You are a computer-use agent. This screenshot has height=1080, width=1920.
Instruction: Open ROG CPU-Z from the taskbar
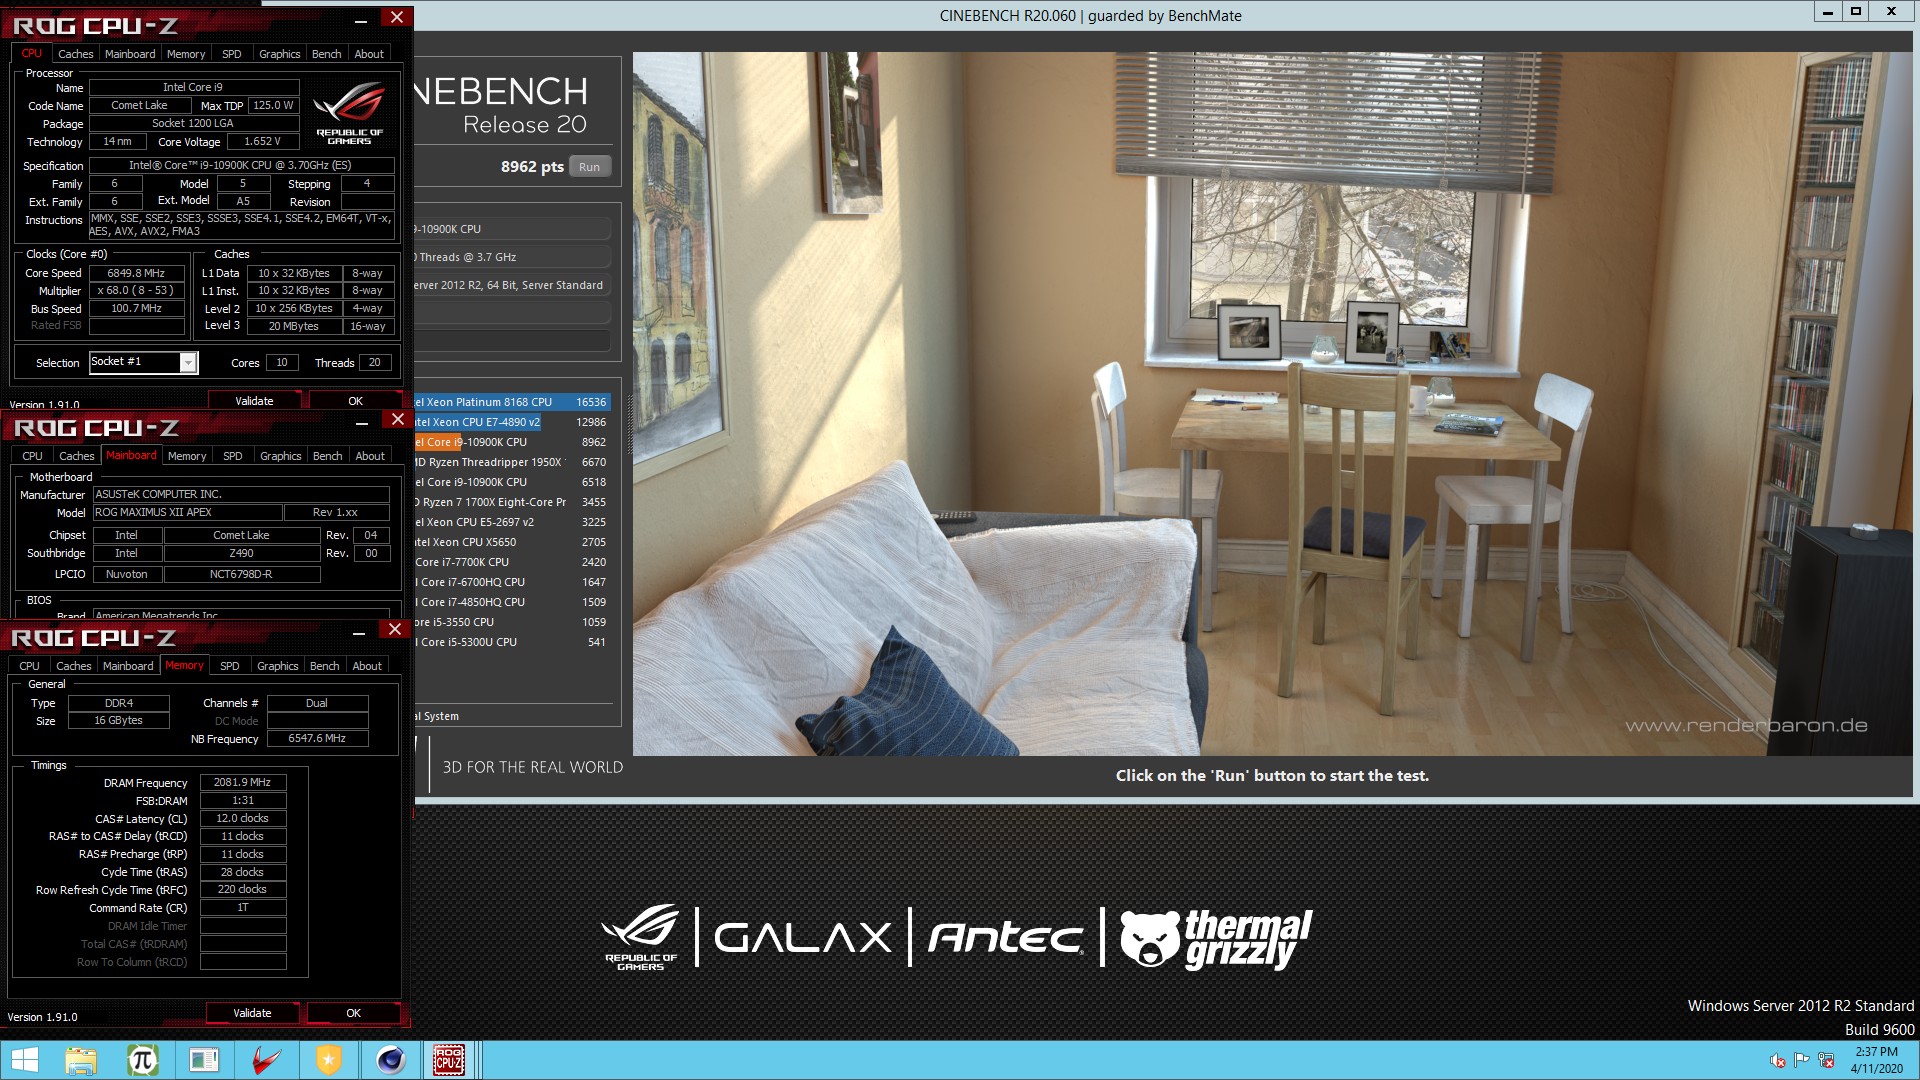tap(449, 1060)
